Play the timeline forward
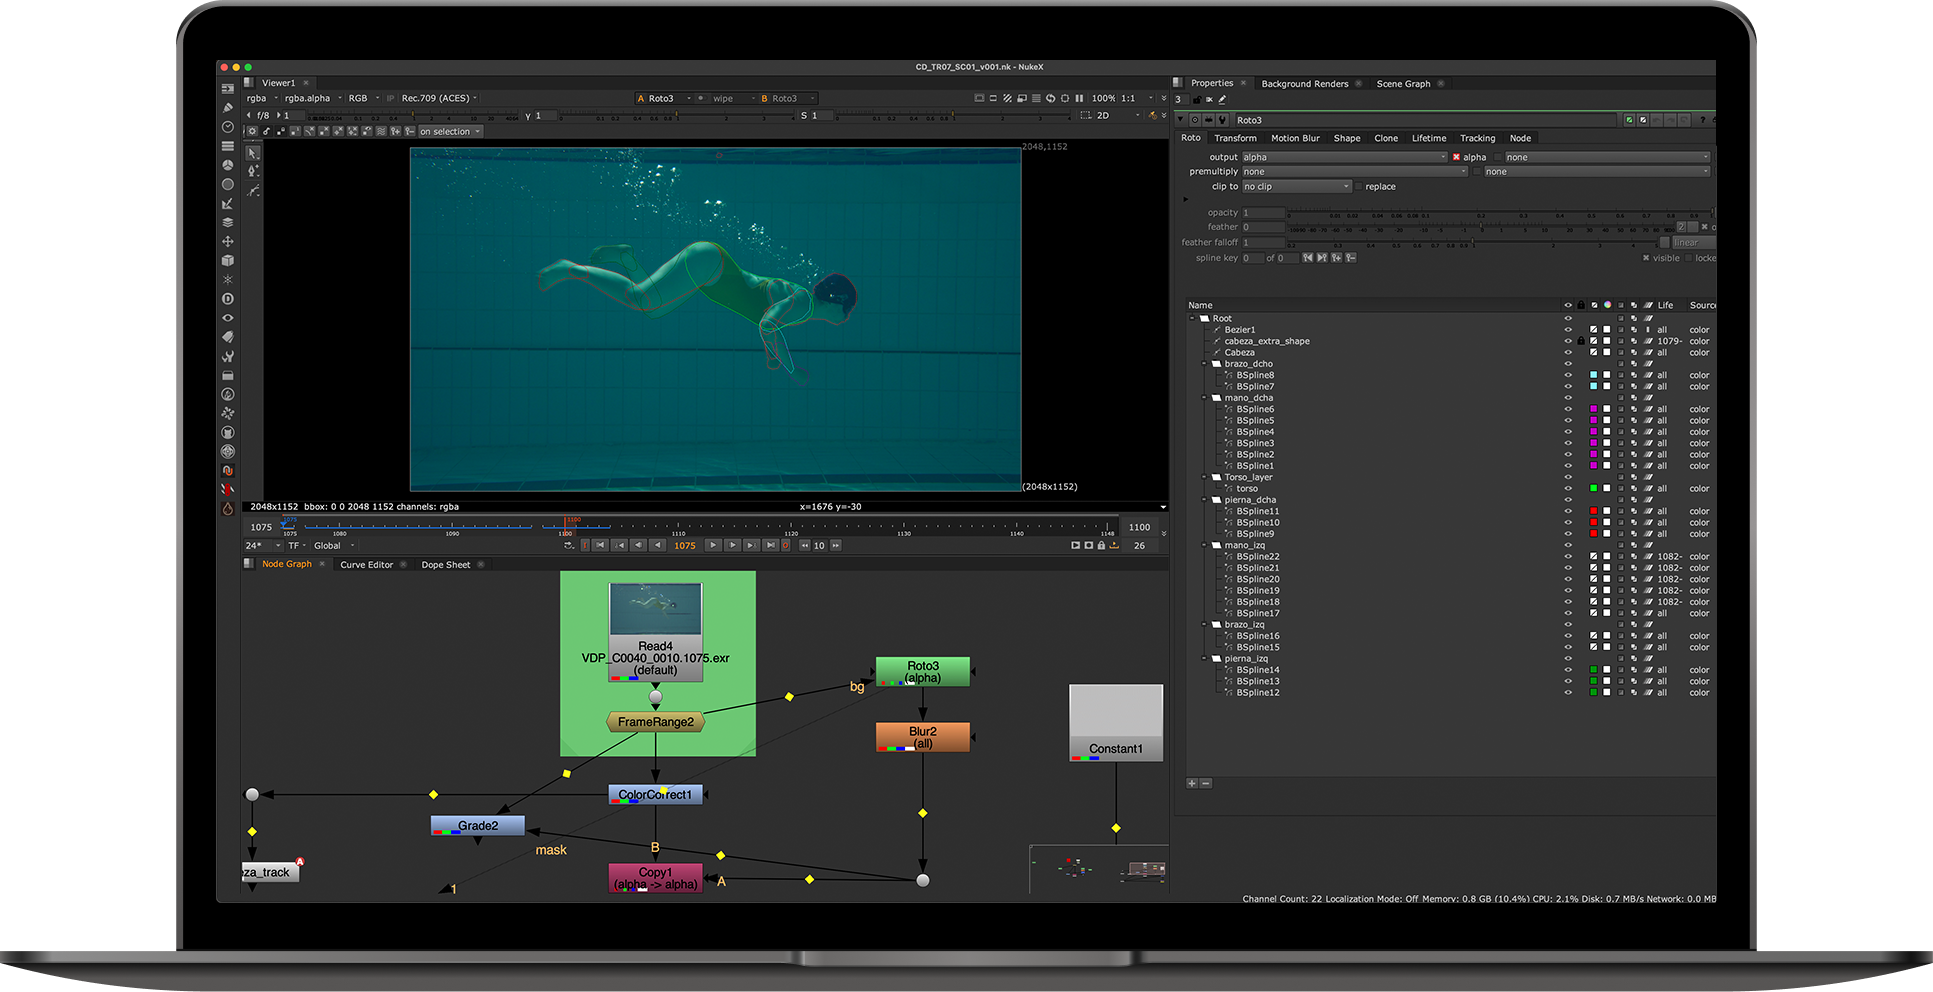This screenshot has height=992, width=1933. click(713, 546)
